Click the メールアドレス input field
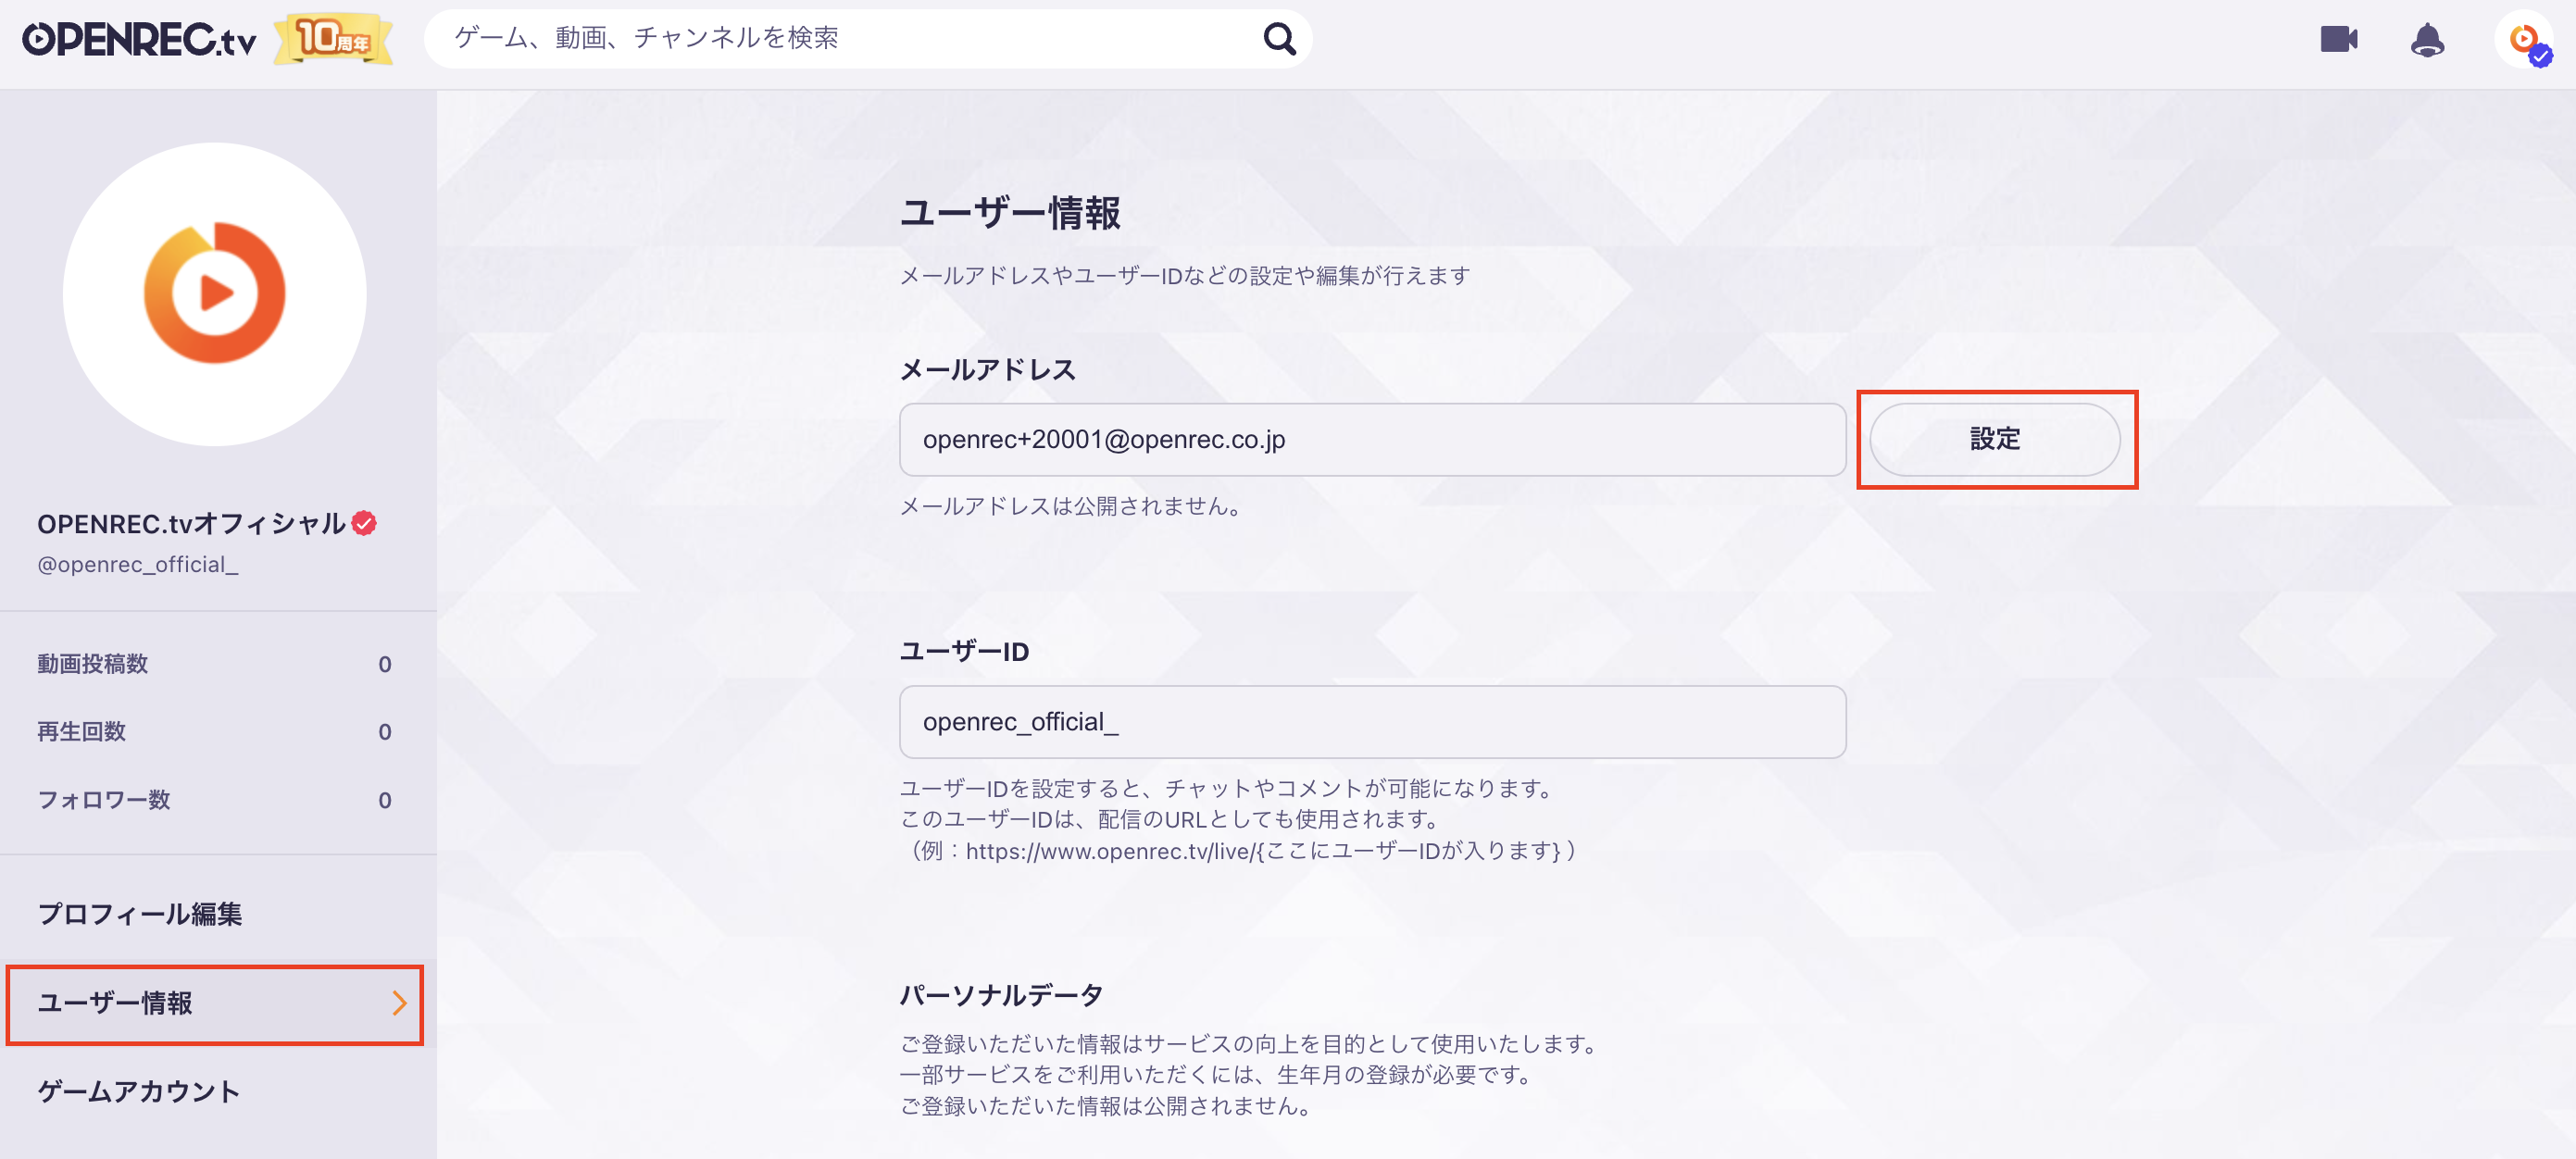The image size is (2576, 1159). coord(1372,439)
